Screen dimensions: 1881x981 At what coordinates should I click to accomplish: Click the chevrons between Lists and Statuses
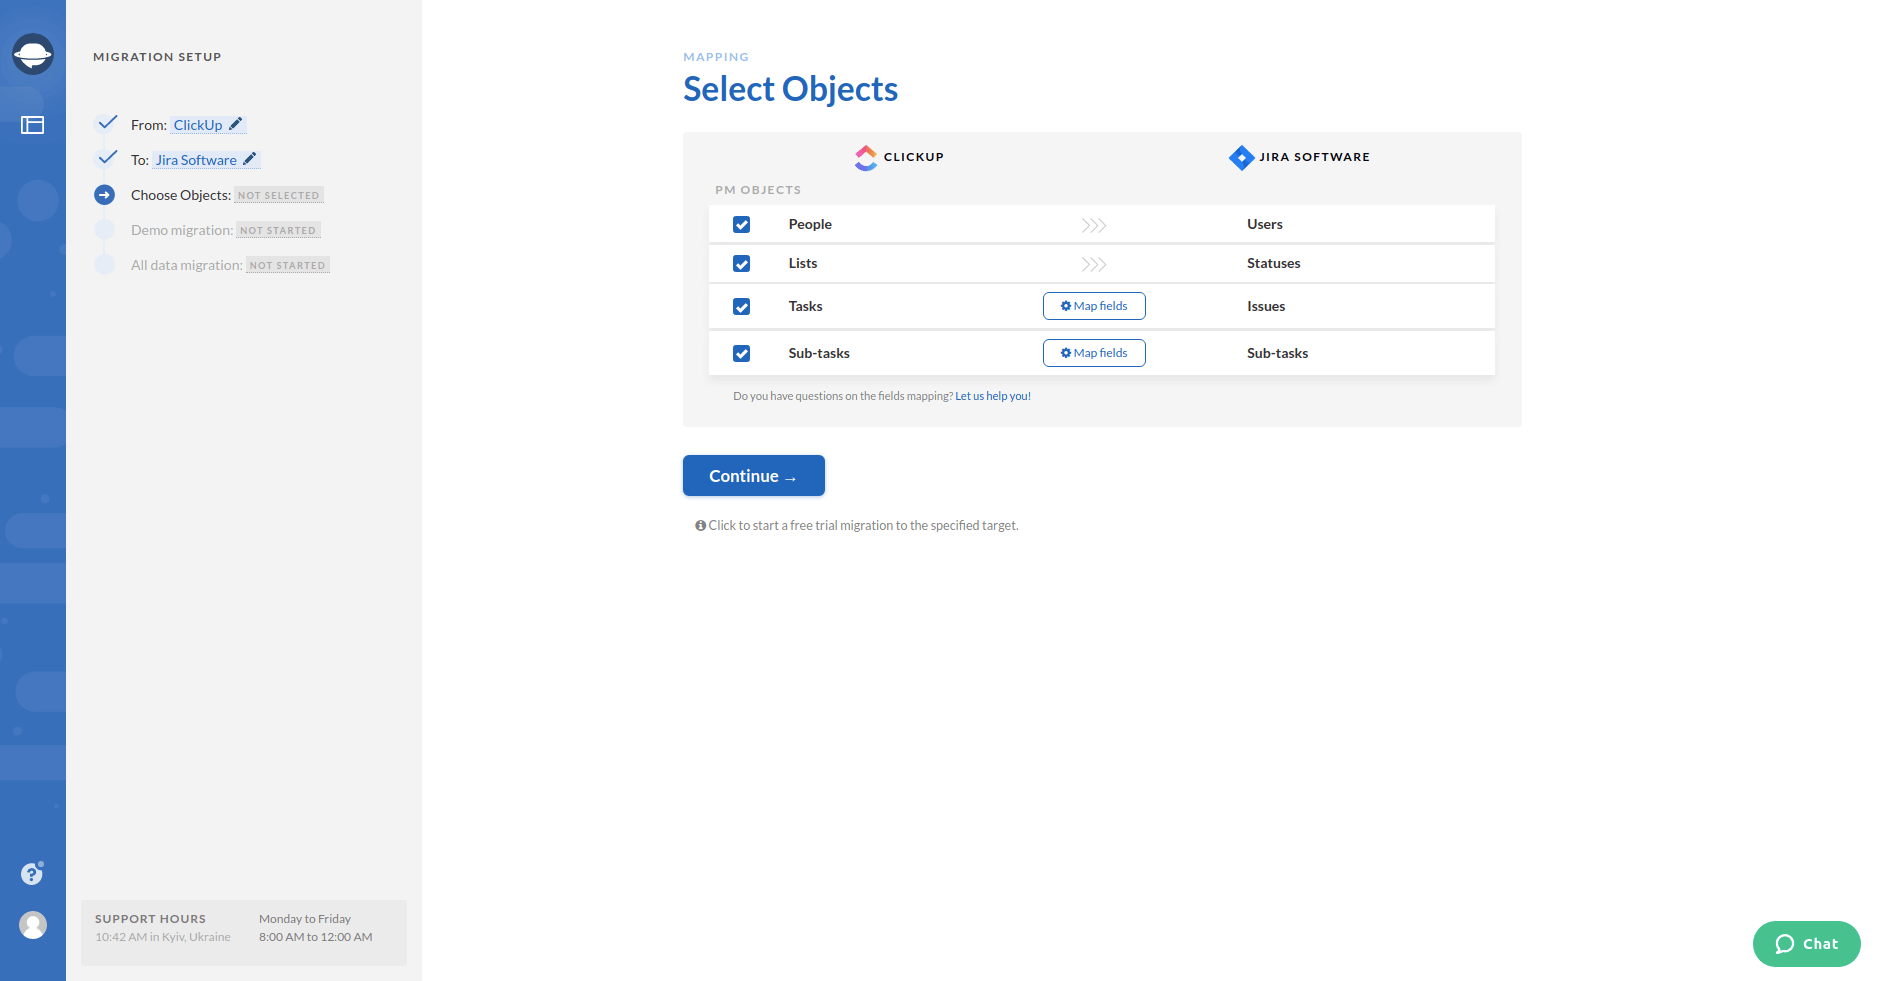pos(1094,263)
